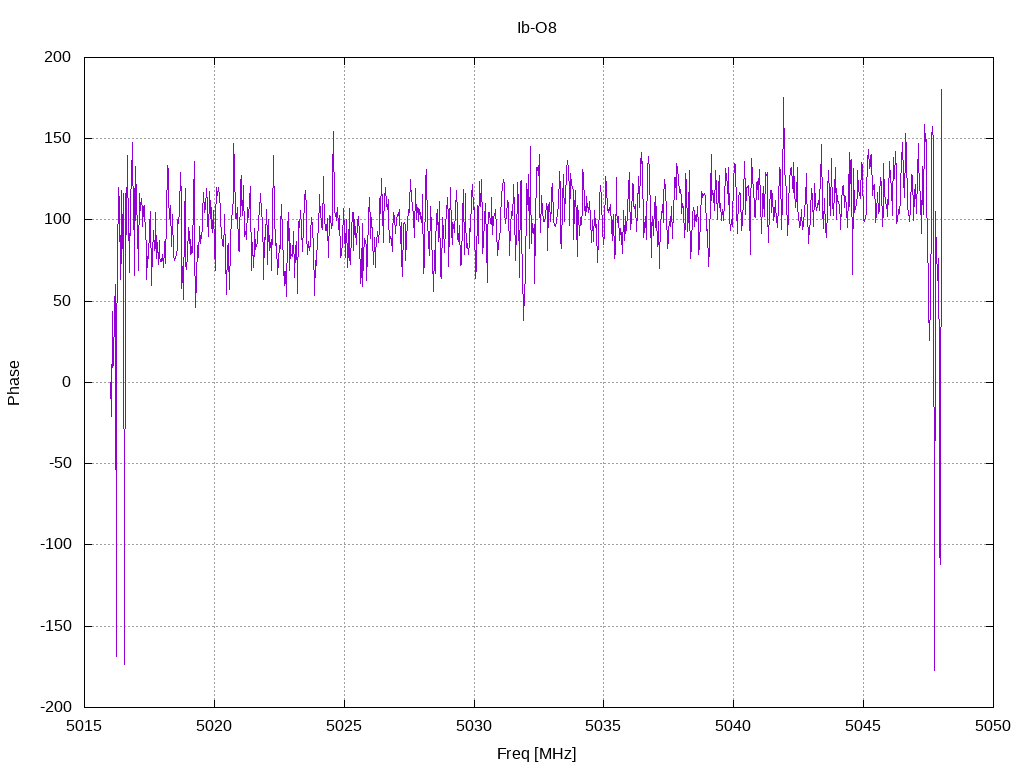Click the y-axis tick label -50

[59, 463]
